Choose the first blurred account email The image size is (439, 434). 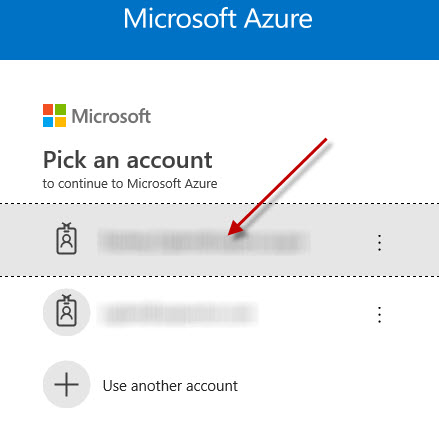[204, 242]
